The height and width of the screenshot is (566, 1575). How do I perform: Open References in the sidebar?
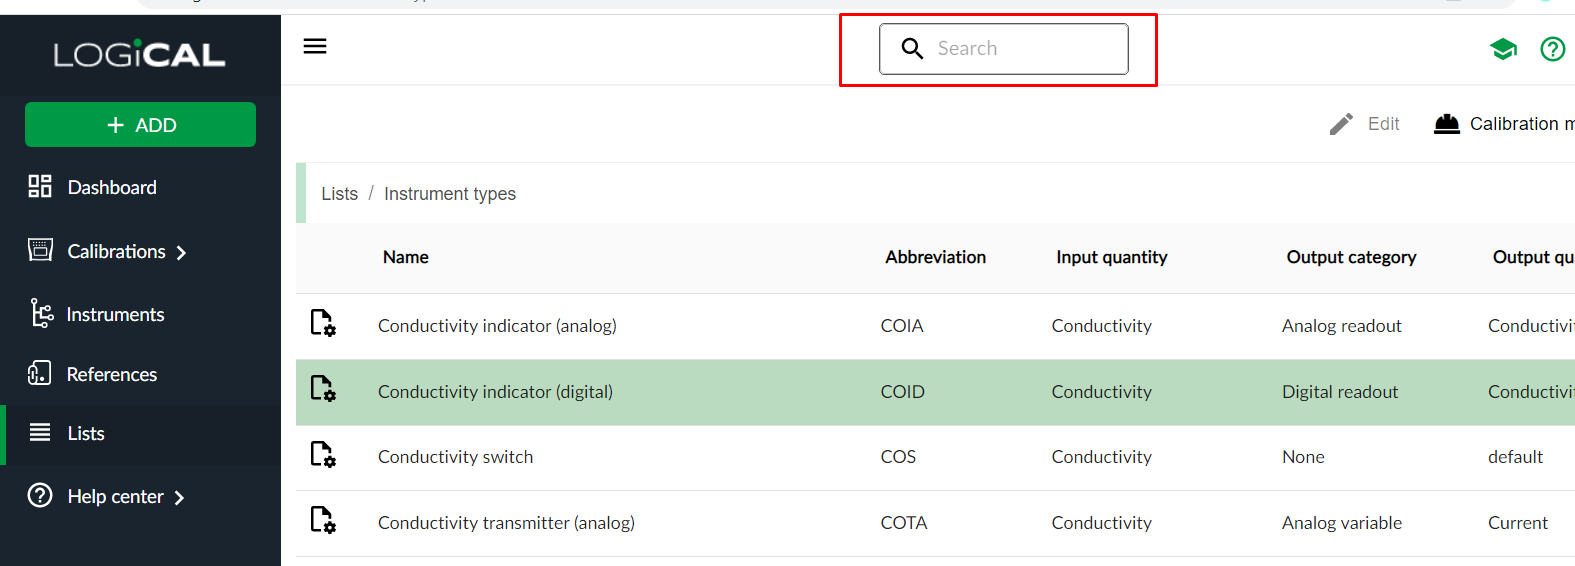pyautogui.click(x=111, y=375)
